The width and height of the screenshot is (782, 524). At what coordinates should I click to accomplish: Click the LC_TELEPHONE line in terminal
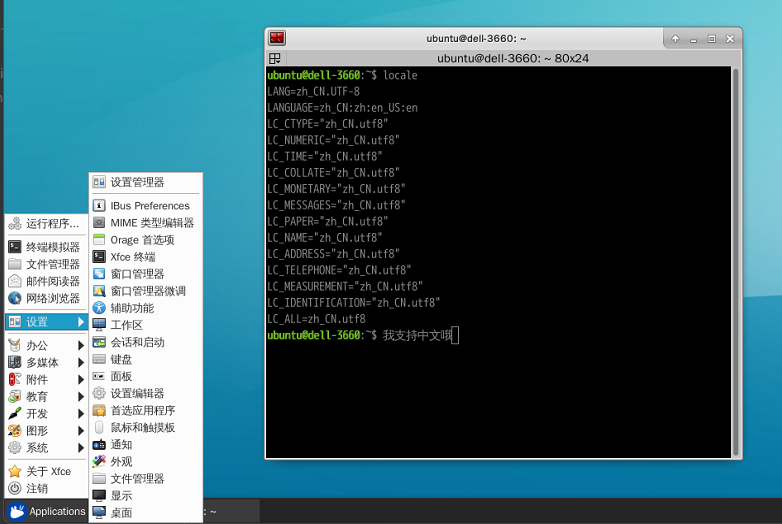pos(339,270)
